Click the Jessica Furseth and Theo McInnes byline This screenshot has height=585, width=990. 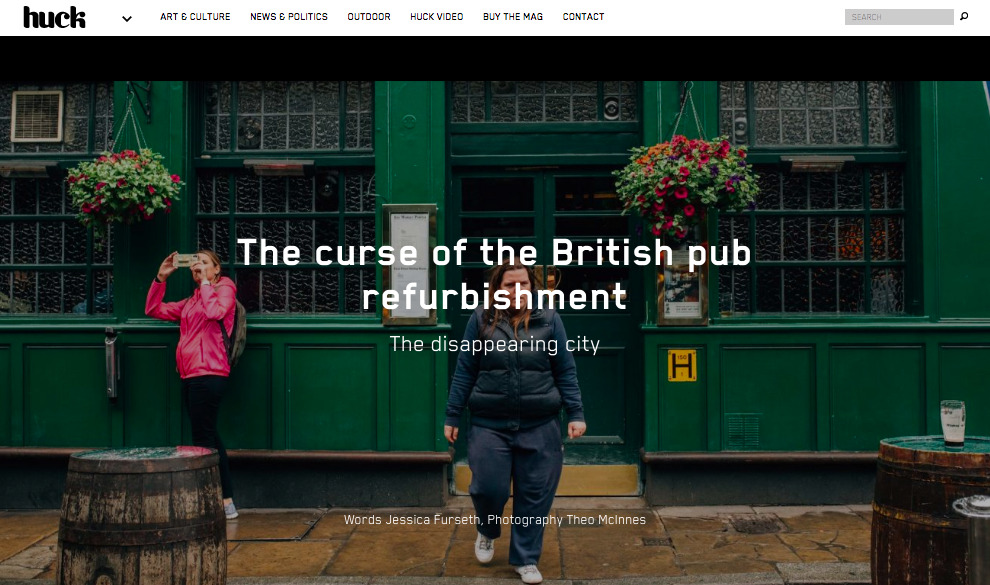494,519
